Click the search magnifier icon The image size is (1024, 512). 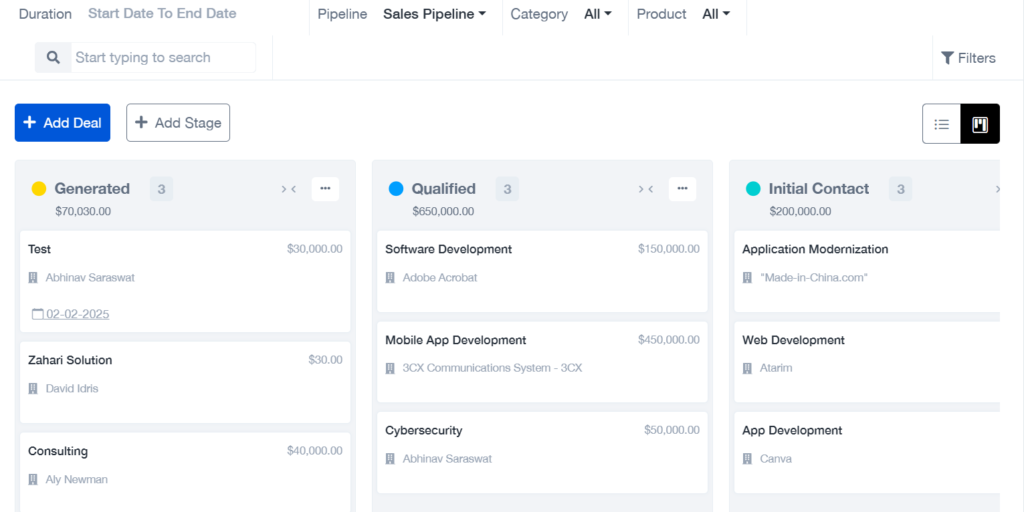coord(53,57)
